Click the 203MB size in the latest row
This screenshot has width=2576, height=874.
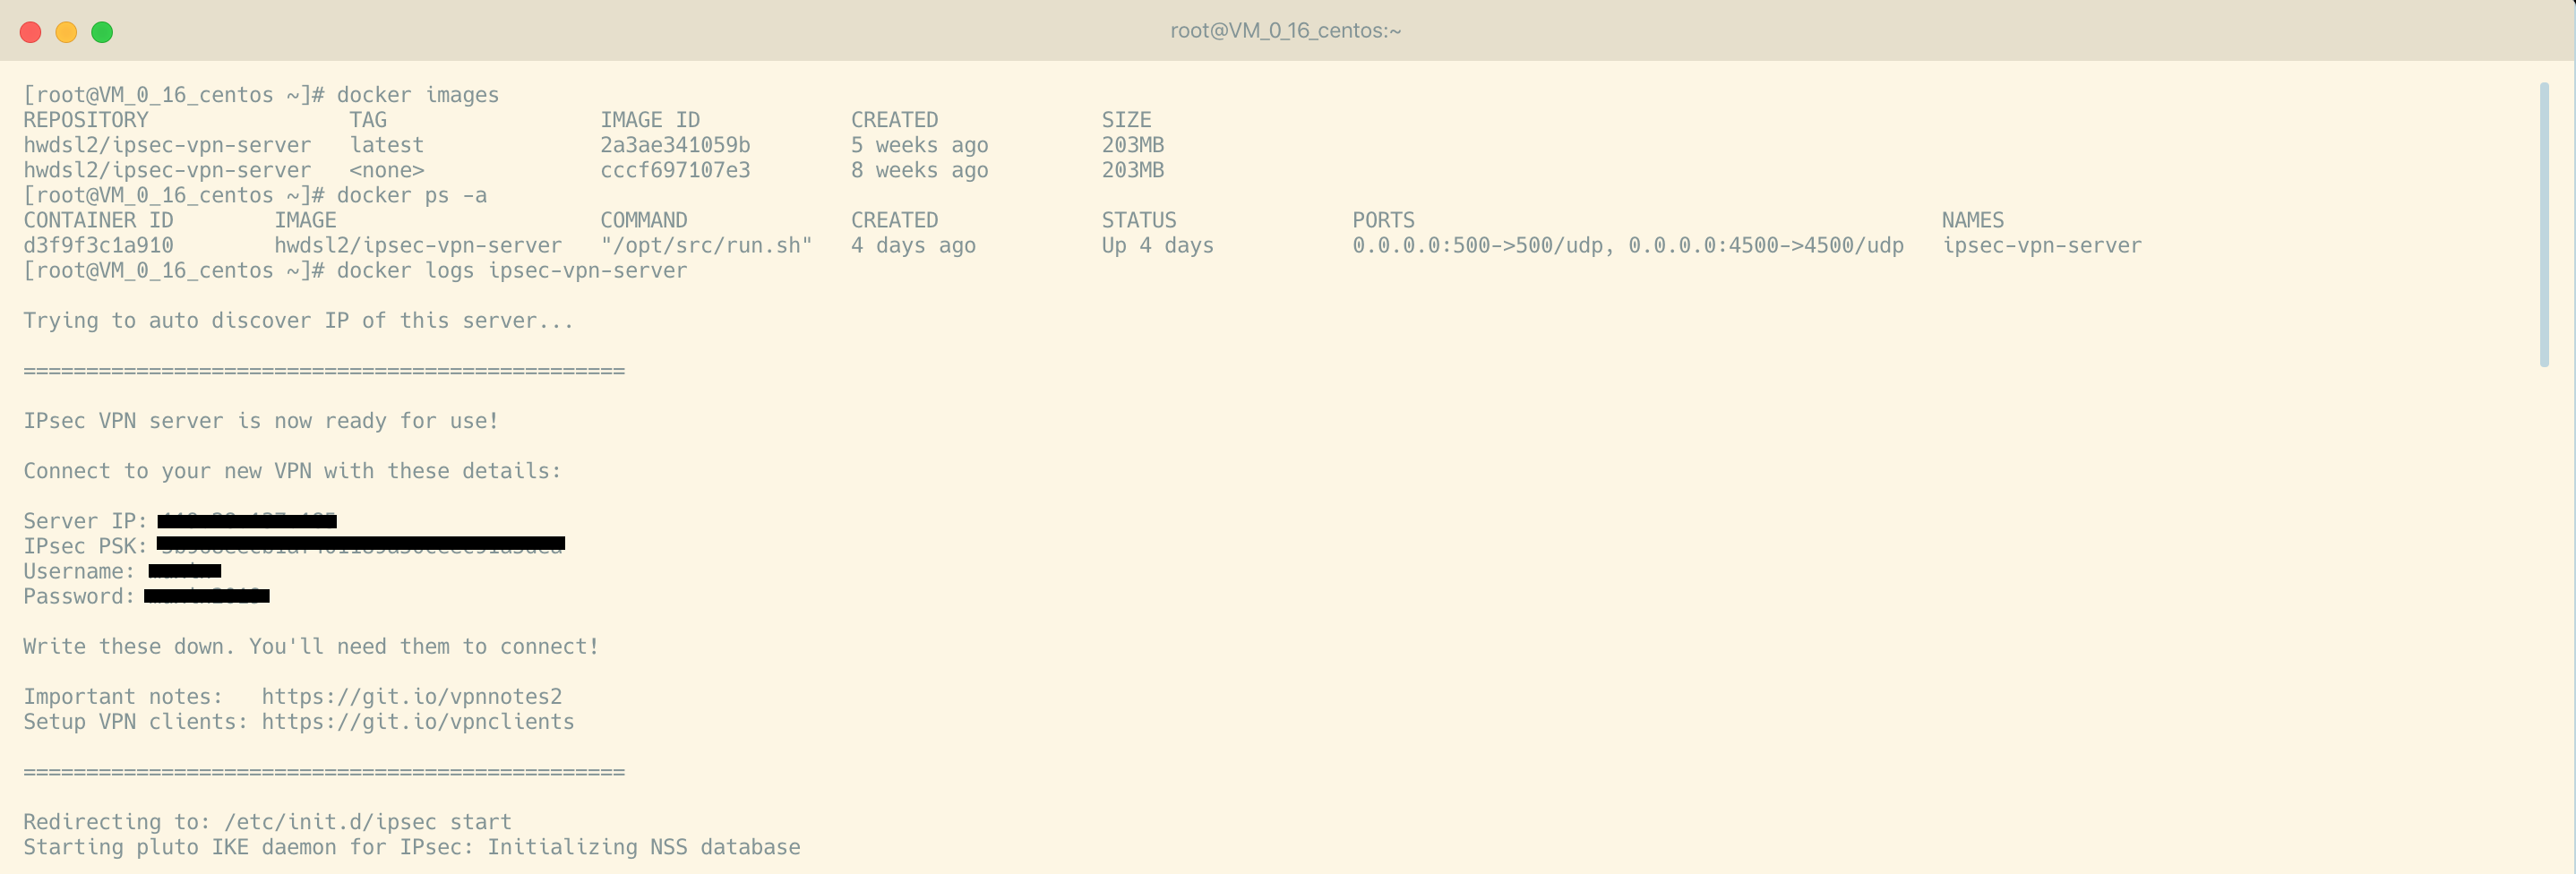(x=1133, y=145)
